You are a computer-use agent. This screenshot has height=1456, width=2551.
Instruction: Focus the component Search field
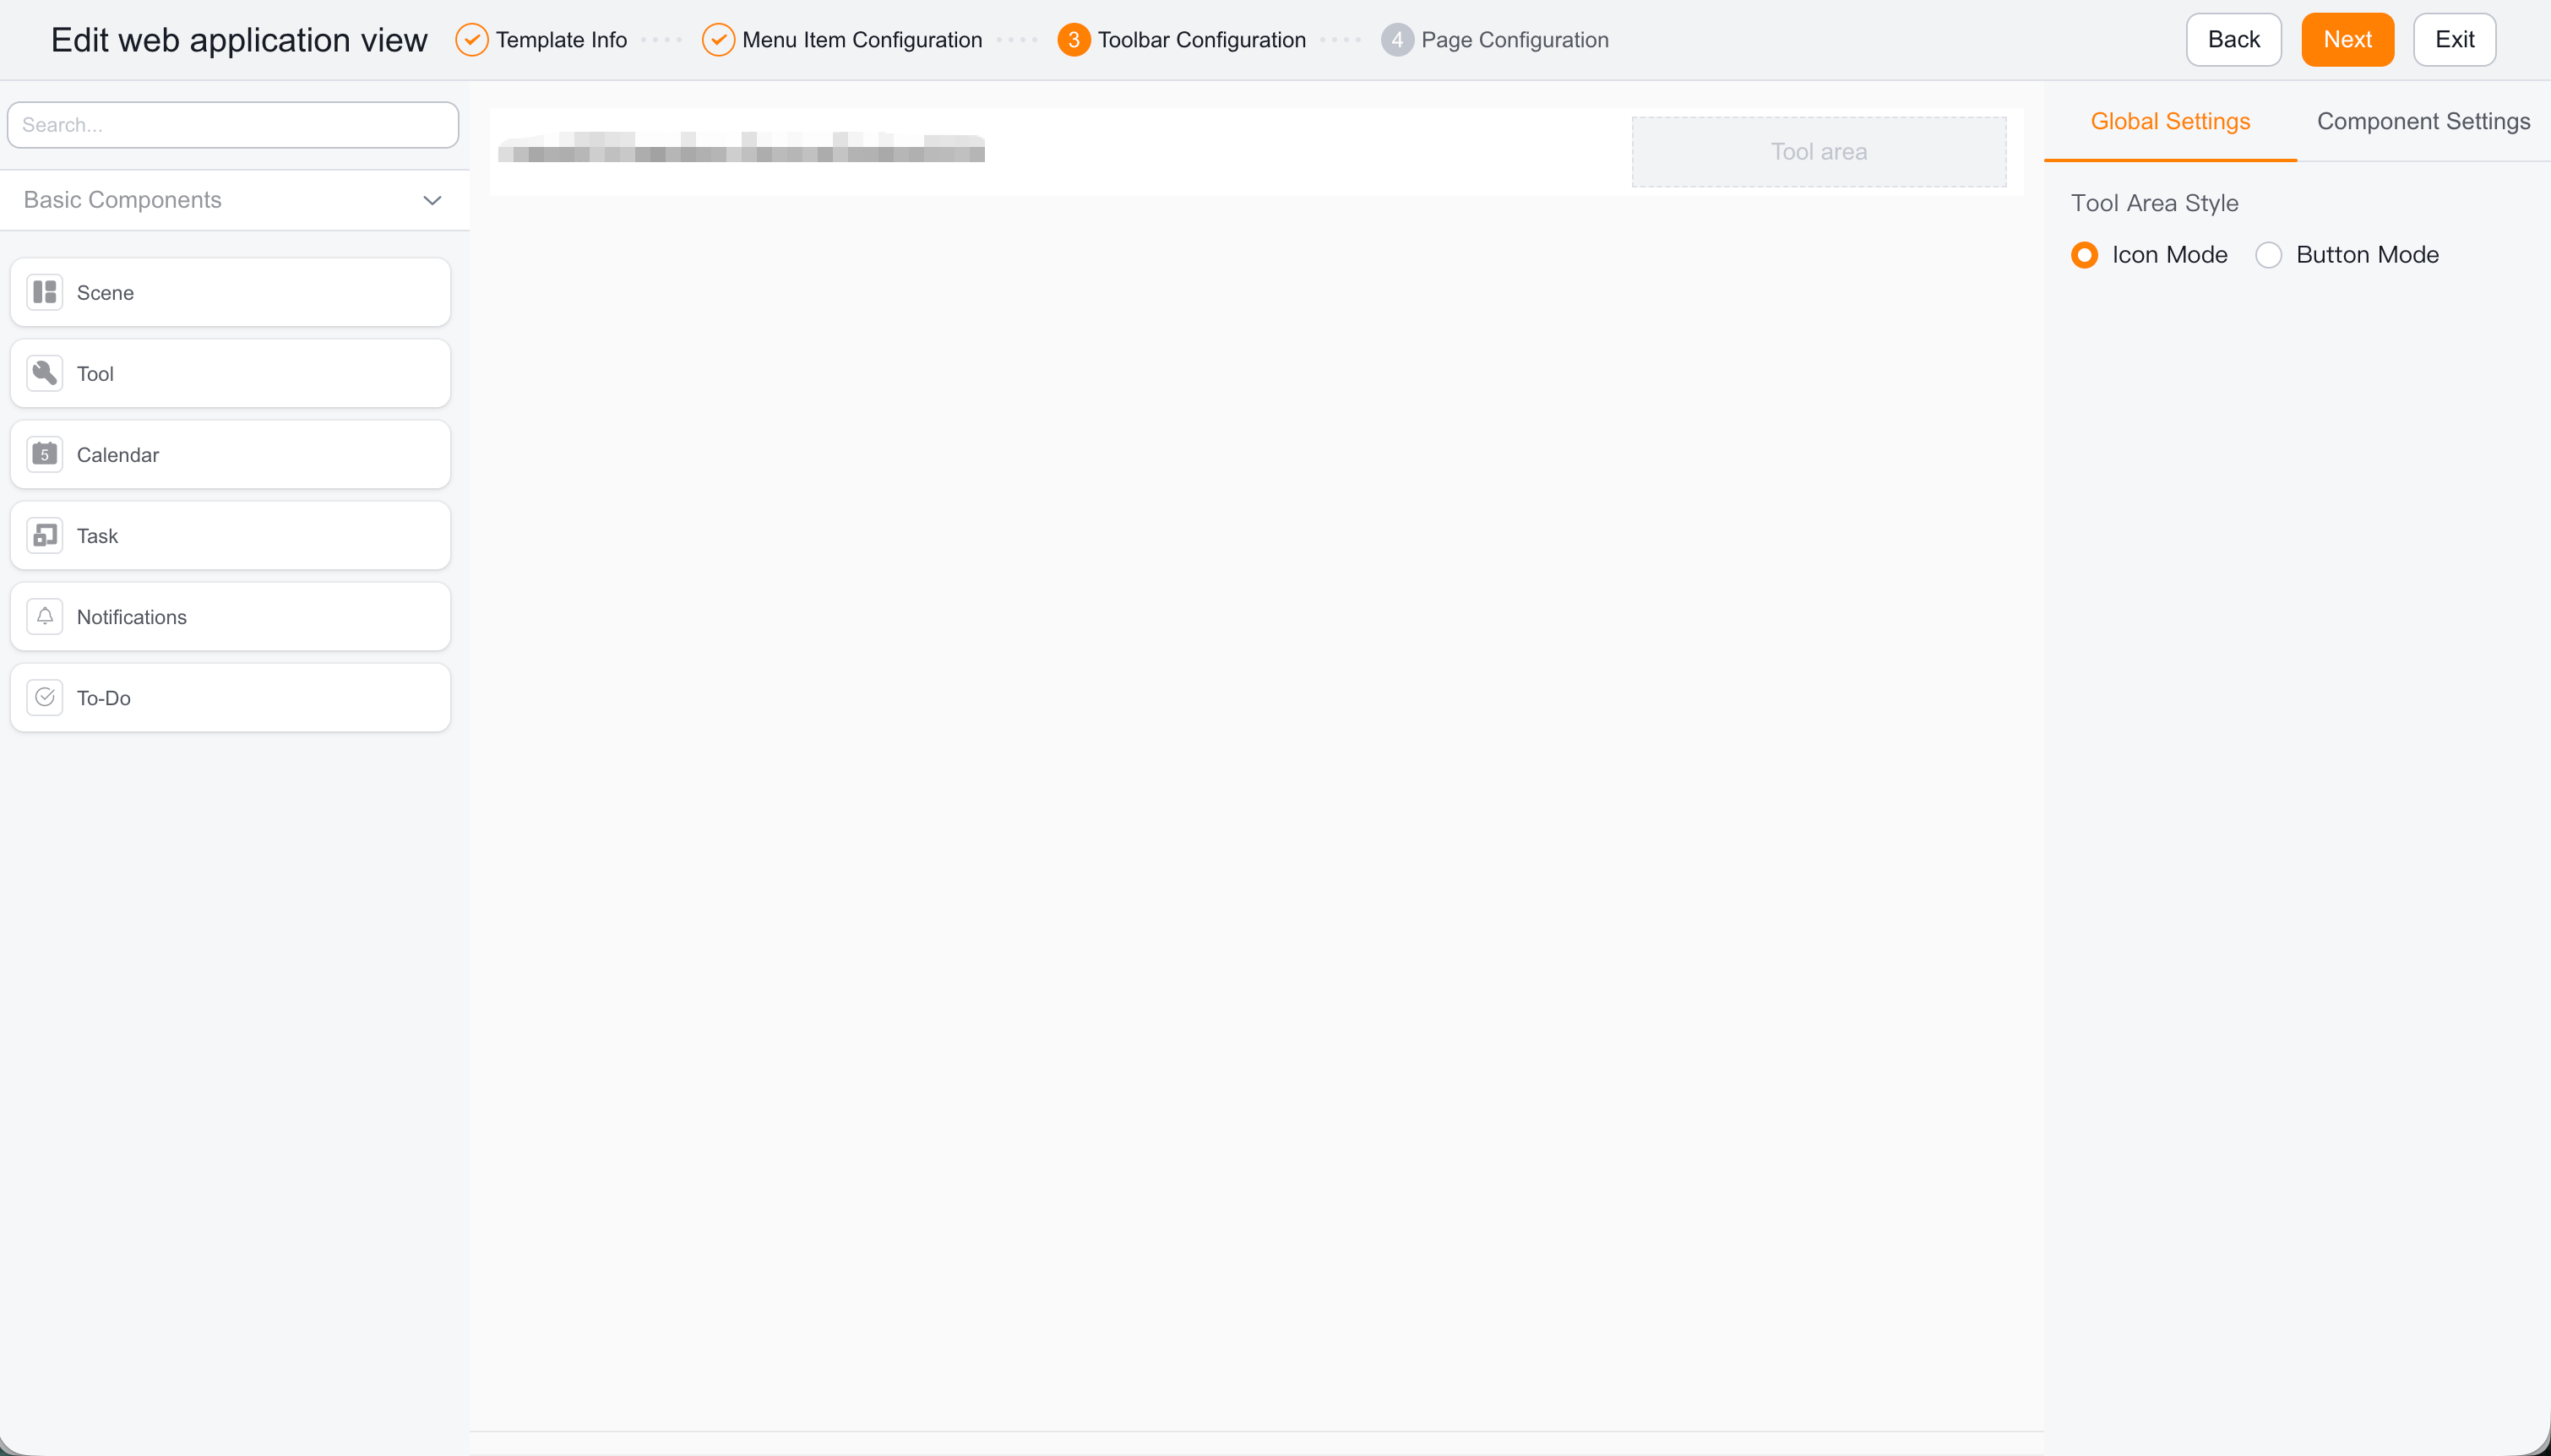(x=233, y=125)
